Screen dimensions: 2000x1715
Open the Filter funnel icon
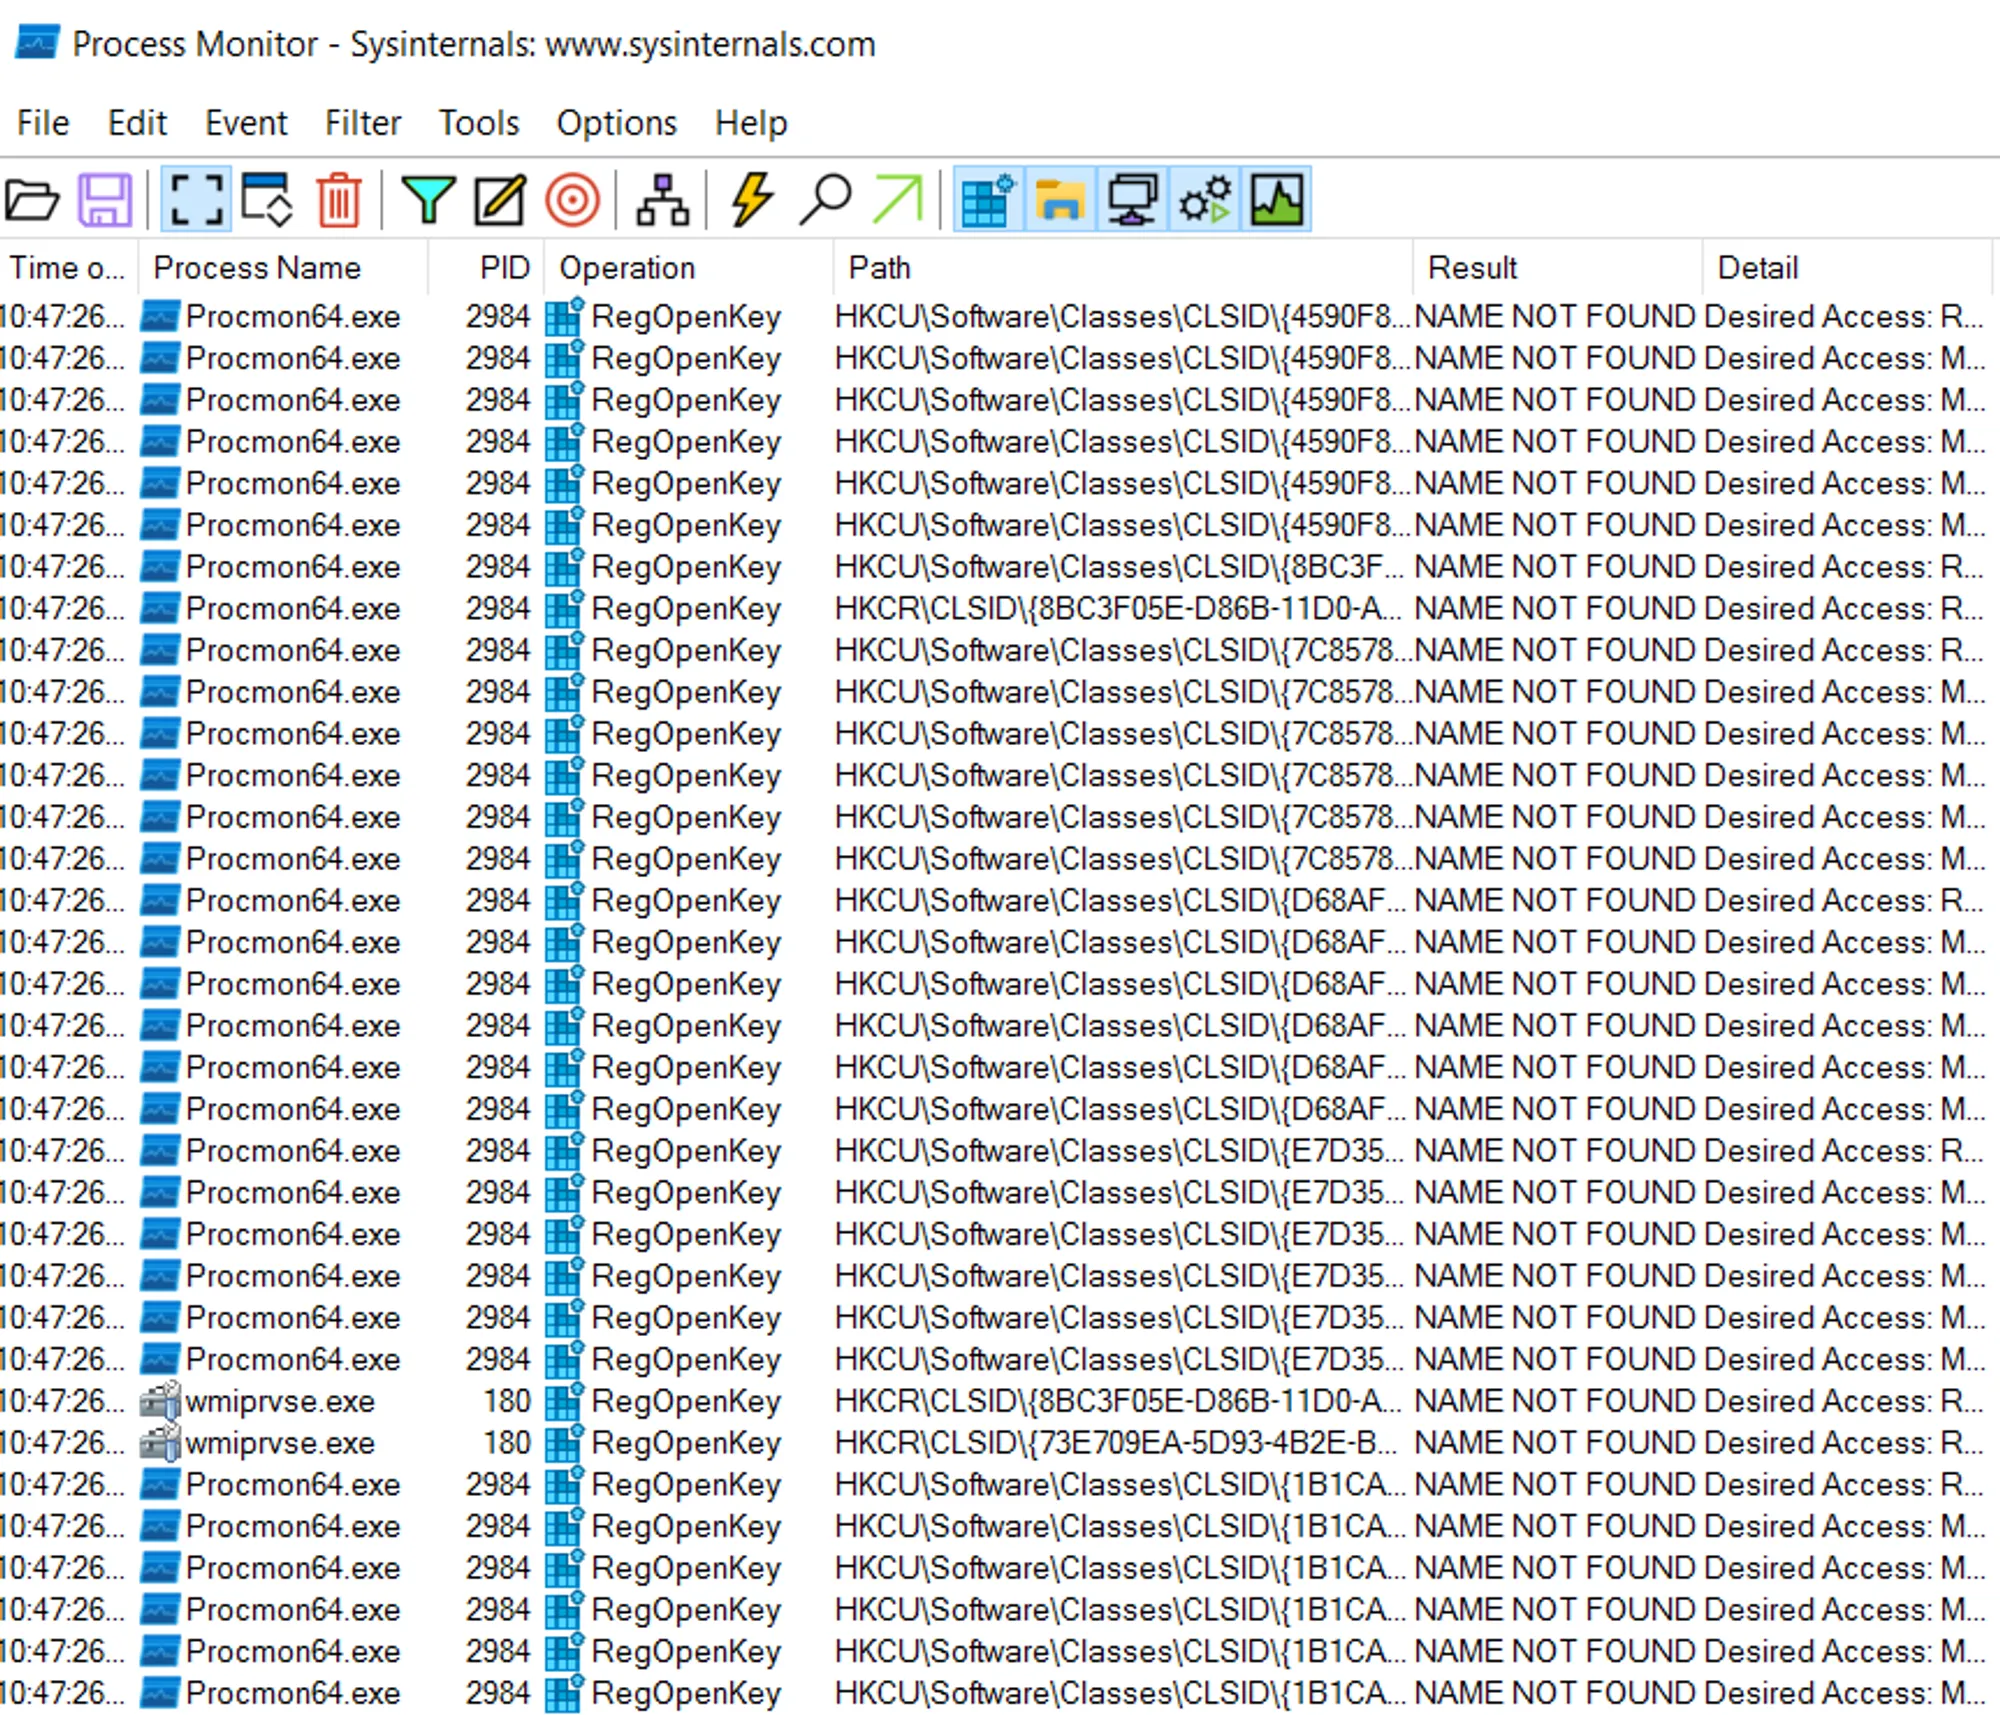428,200
